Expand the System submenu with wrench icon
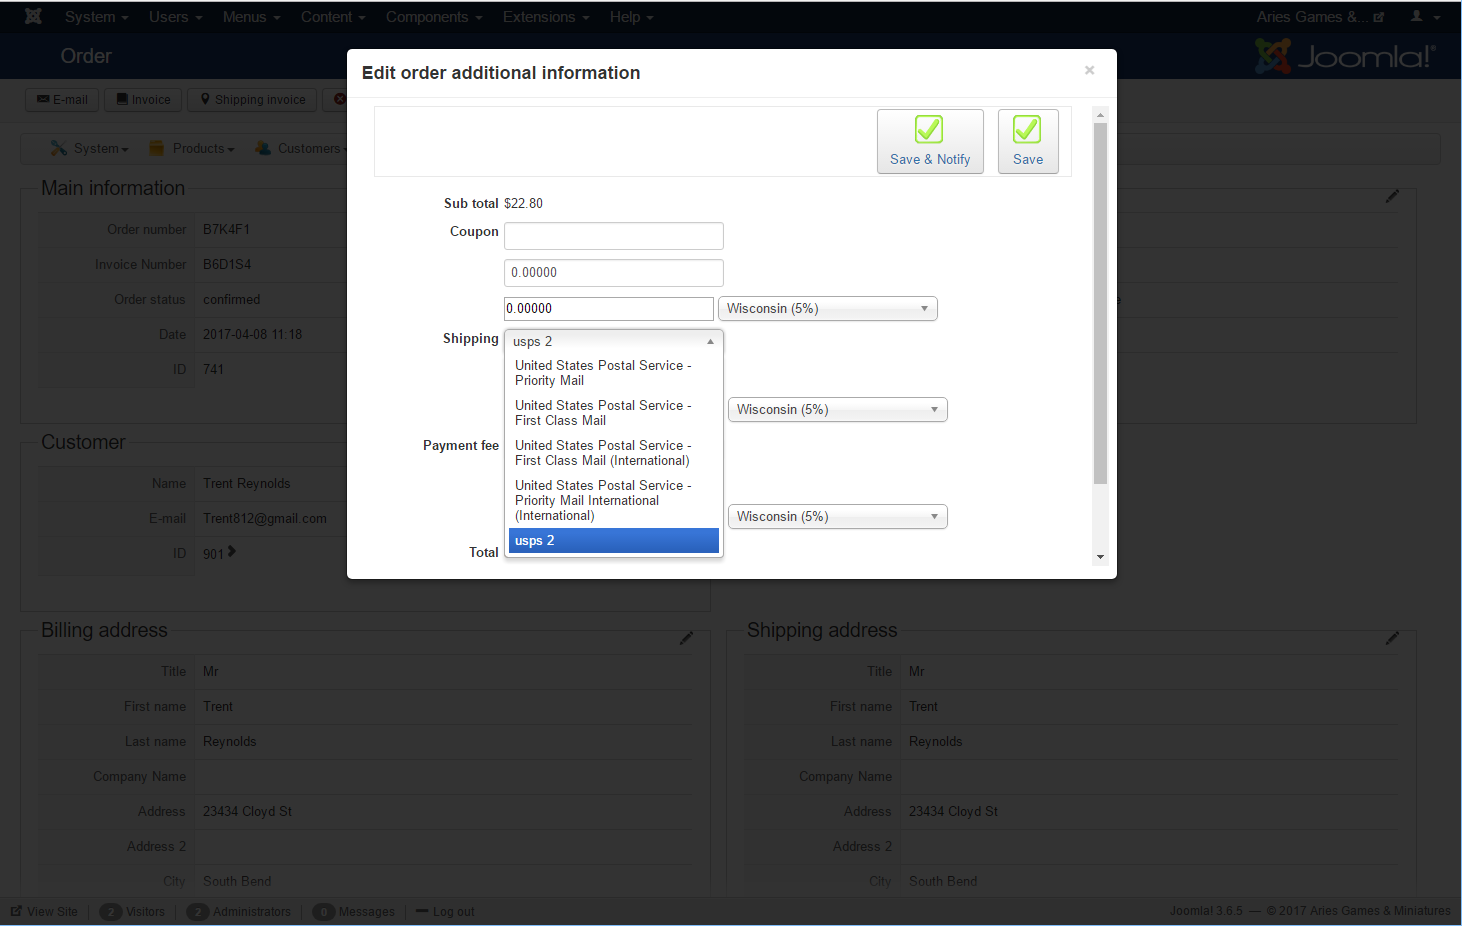1462x926 pixels. (90, 149)
